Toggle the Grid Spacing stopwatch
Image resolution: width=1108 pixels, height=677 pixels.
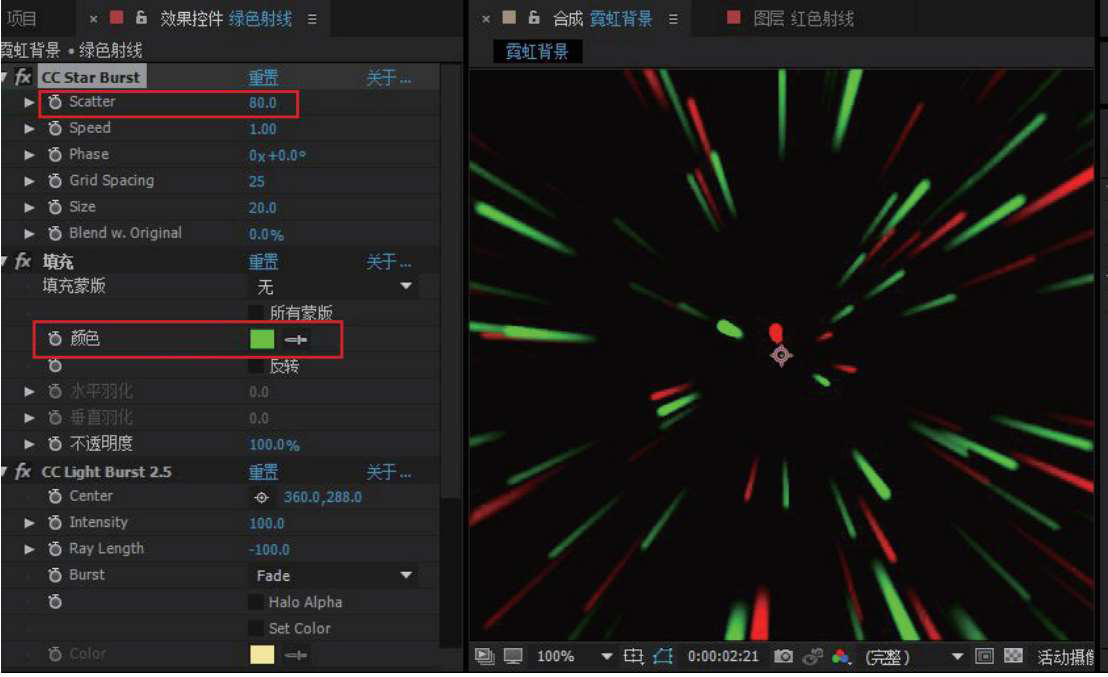(x=55, y=181)
